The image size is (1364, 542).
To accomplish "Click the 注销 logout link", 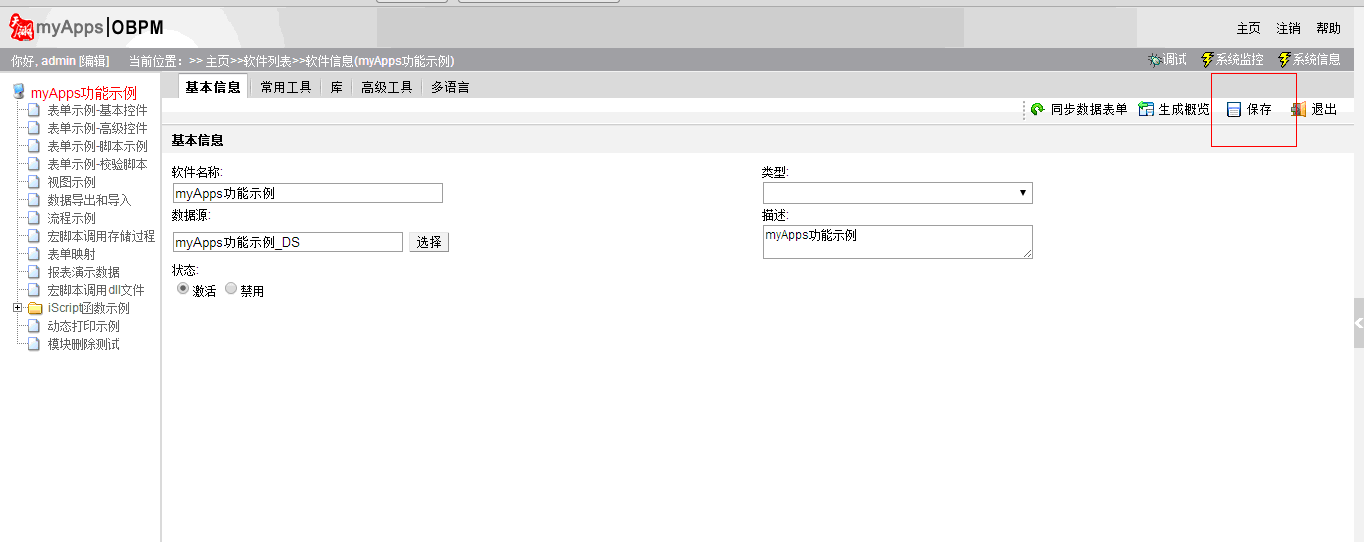I will pos(1288,28).
